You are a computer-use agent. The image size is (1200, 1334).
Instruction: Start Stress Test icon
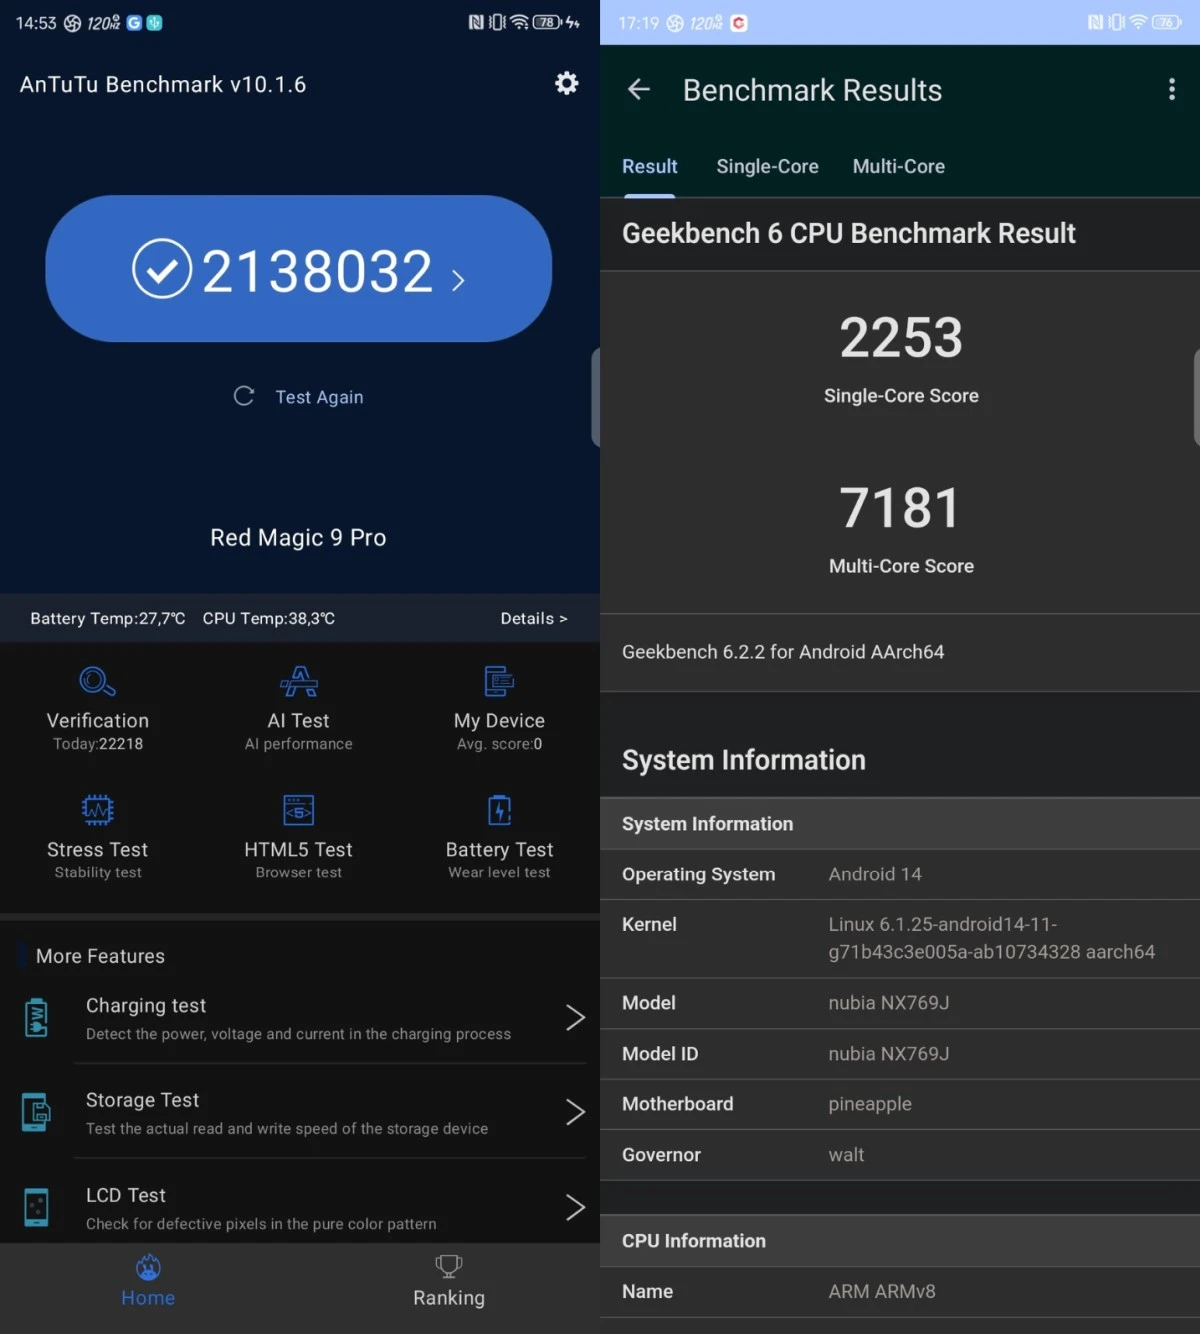[97, 810]
